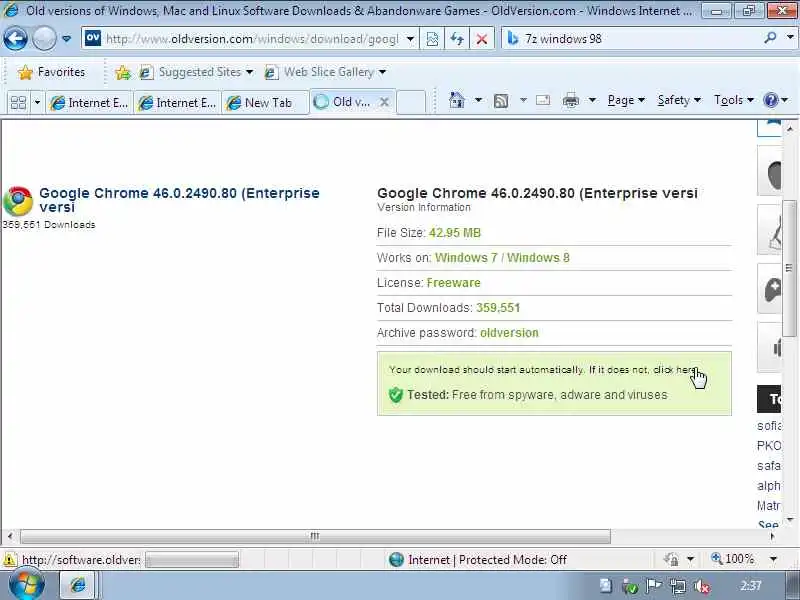Viewport: 800px width, 600px height.
Task: Close the Old v... tab
Action: click(x=385, y=102)
